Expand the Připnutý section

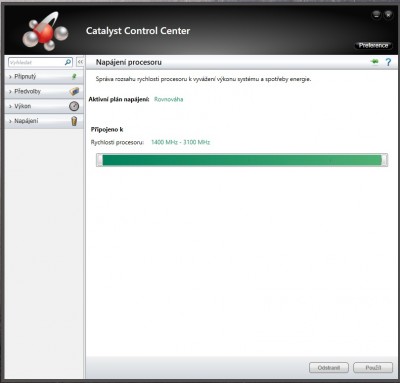(x=44, y=76)
